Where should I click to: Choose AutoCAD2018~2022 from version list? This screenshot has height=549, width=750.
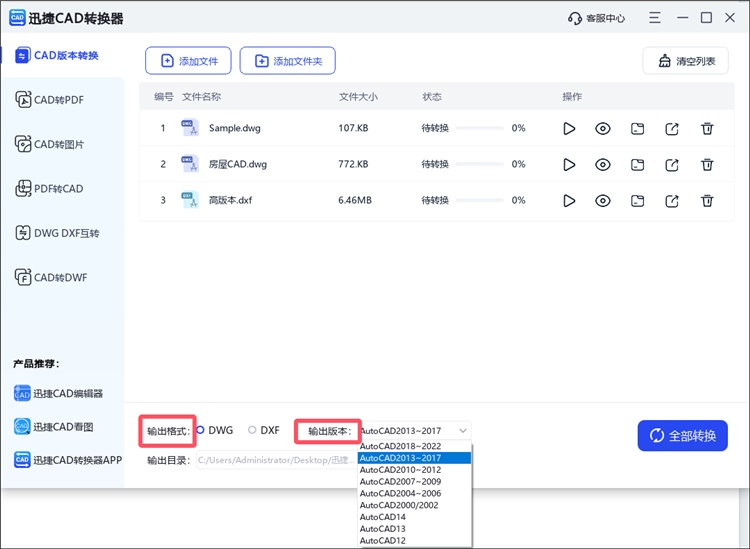(x=400, y=446)
